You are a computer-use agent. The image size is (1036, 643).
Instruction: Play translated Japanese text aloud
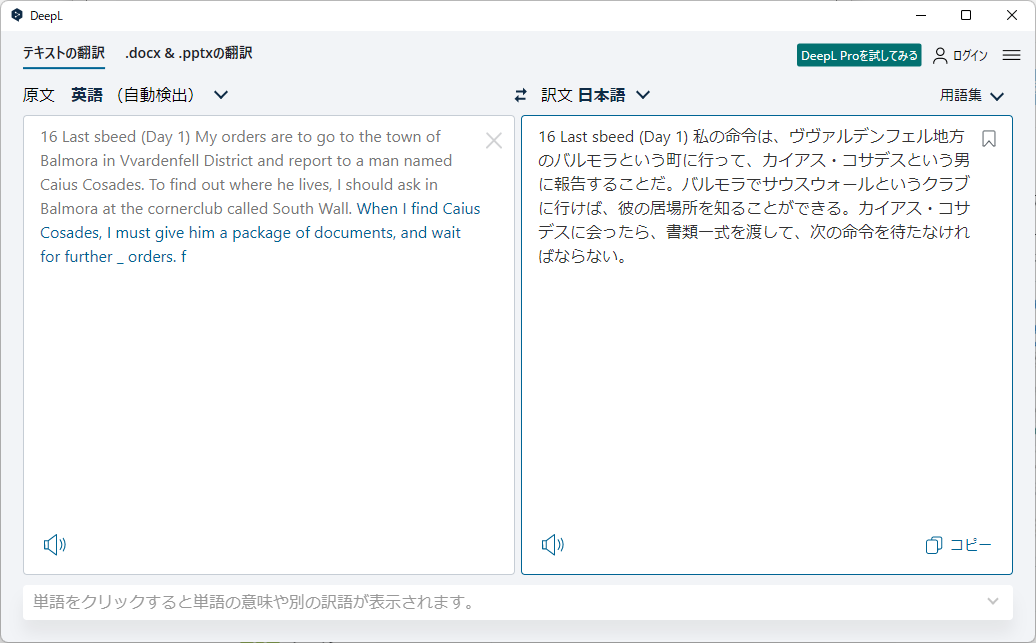[x=552, y=545]
